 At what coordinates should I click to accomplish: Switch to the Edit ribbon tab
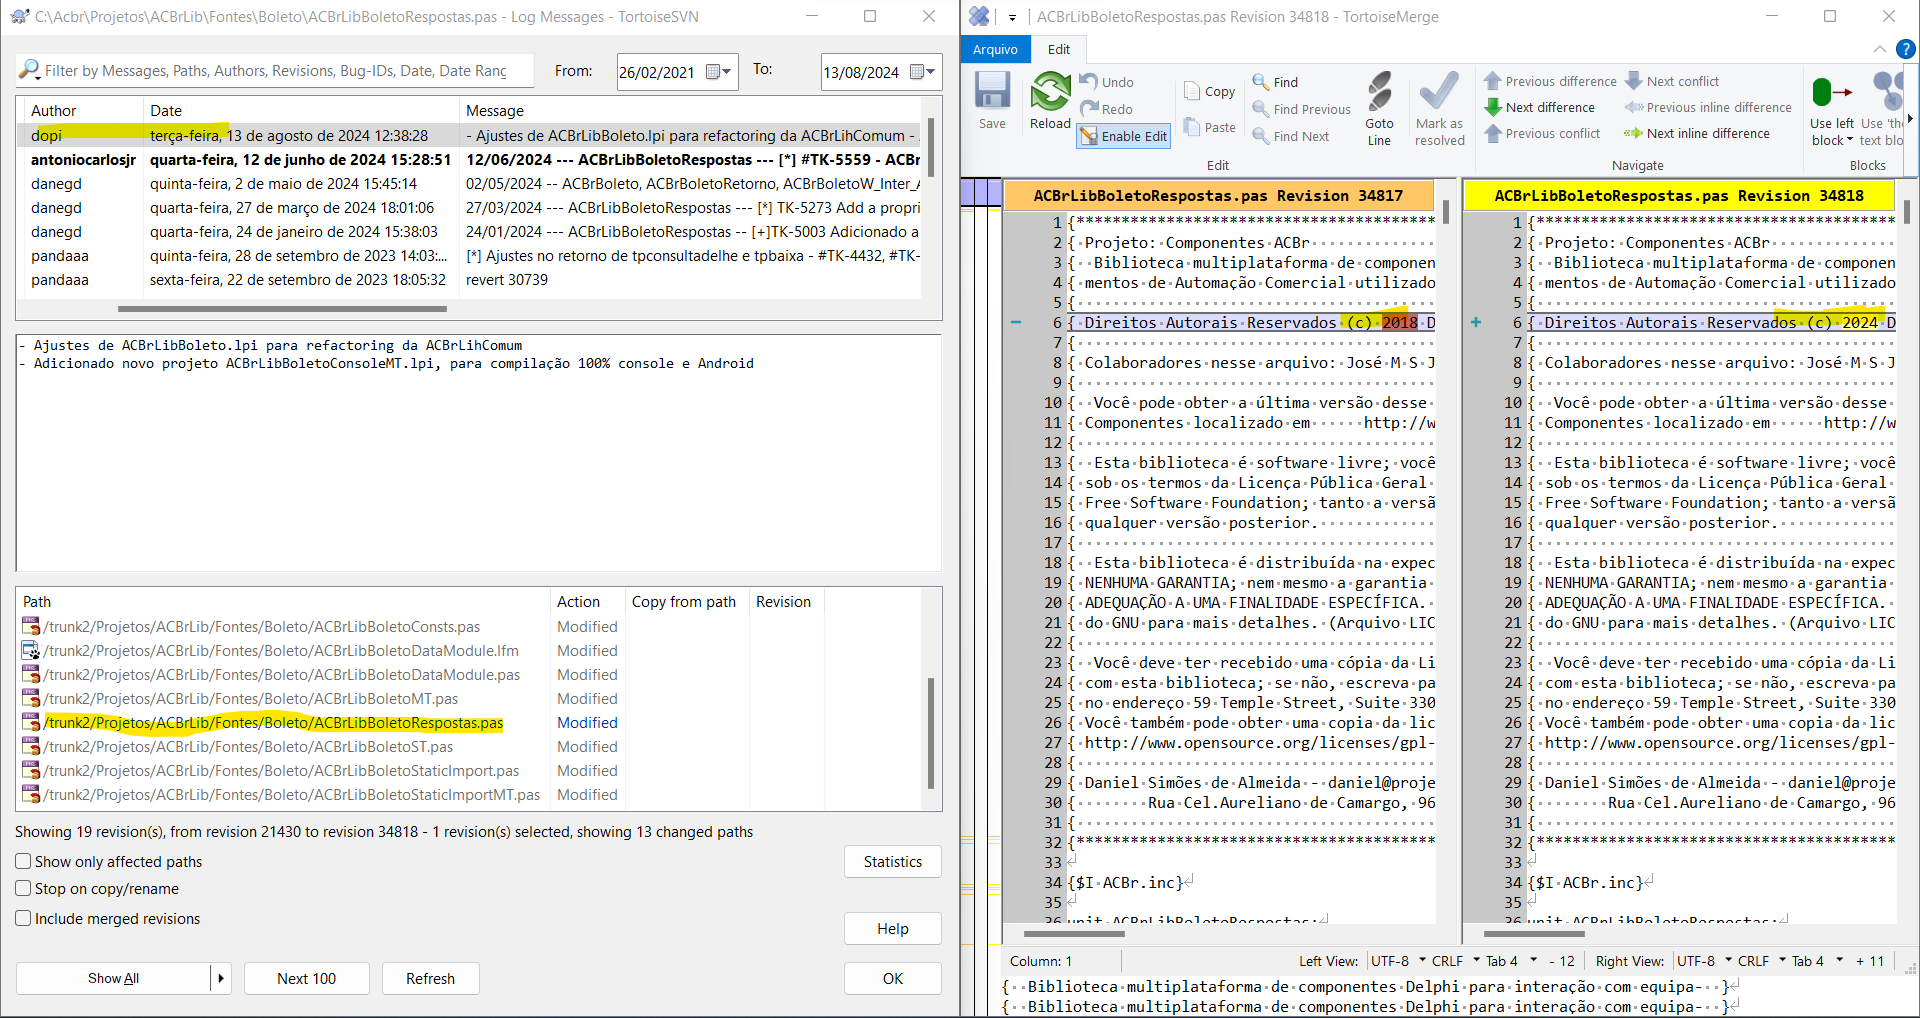(1059, 49)
